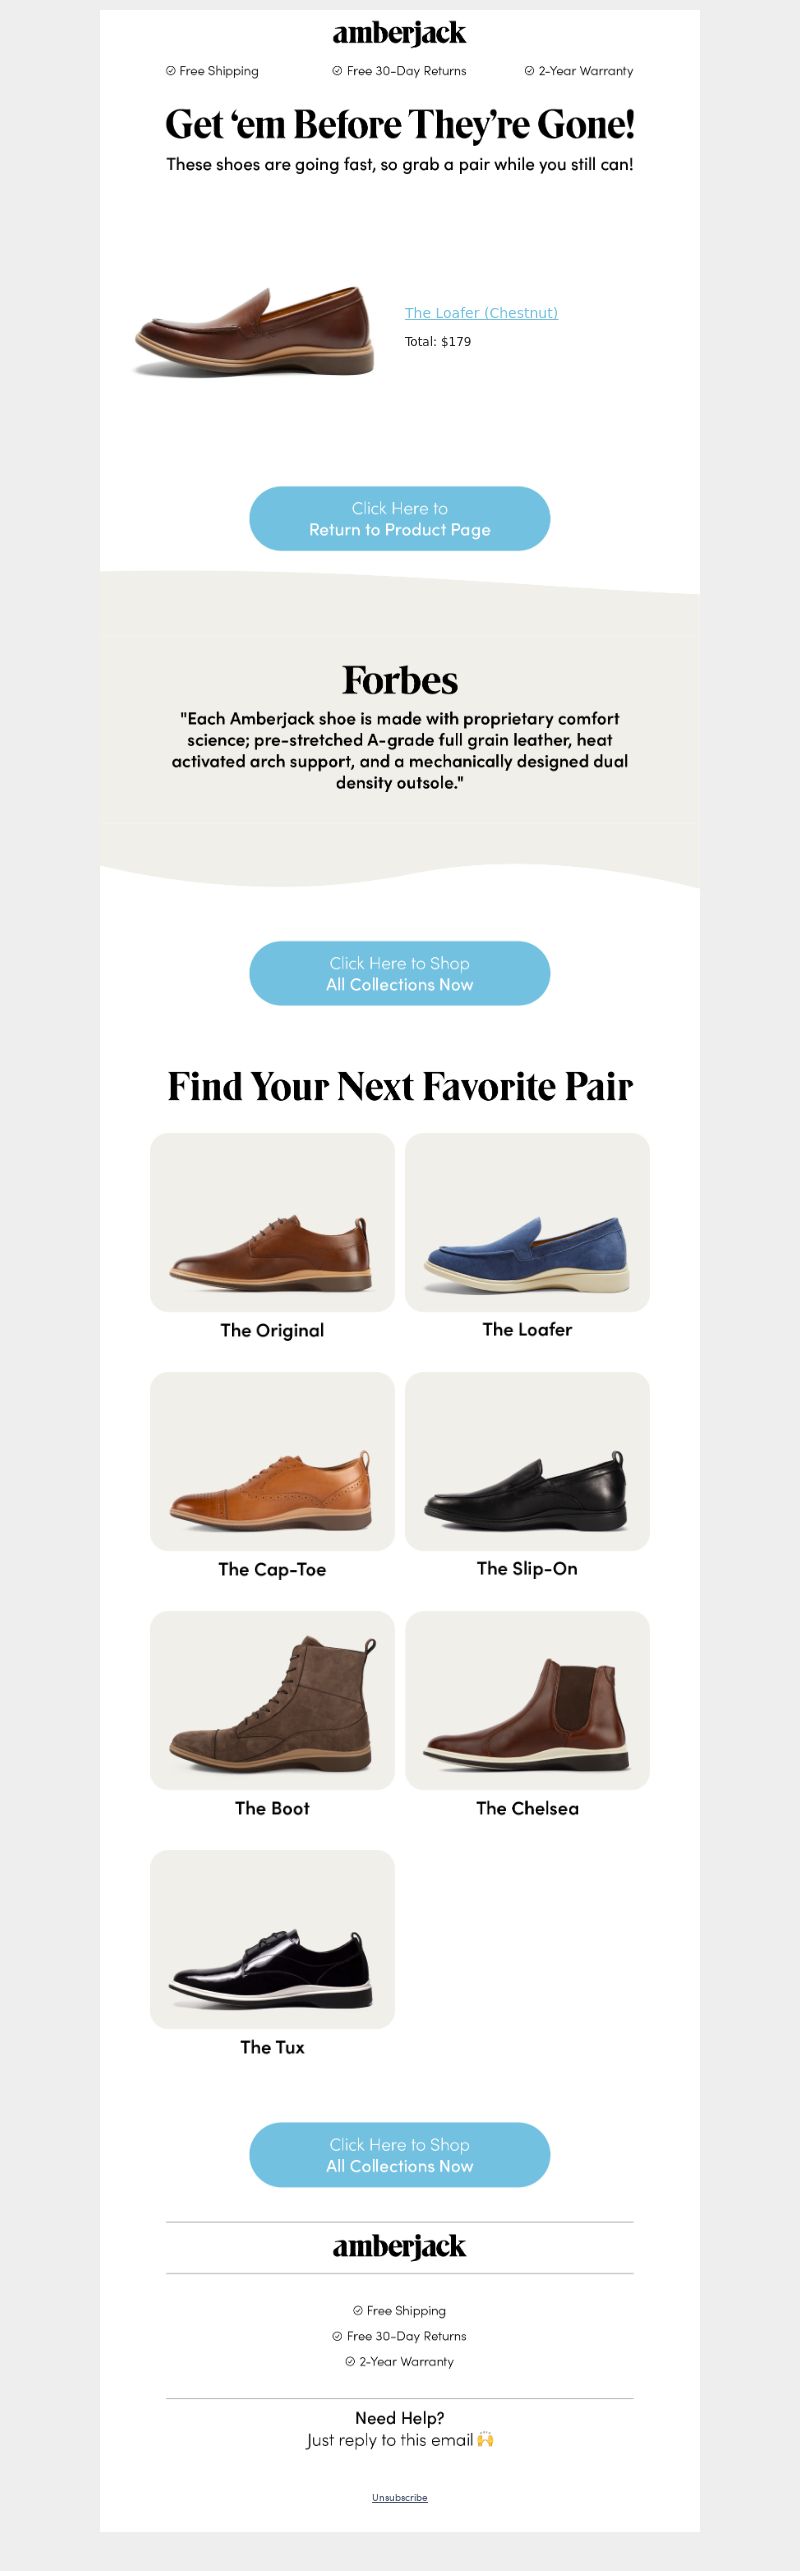Open The Loafer (Chestnut) product link

coord(481,313)
